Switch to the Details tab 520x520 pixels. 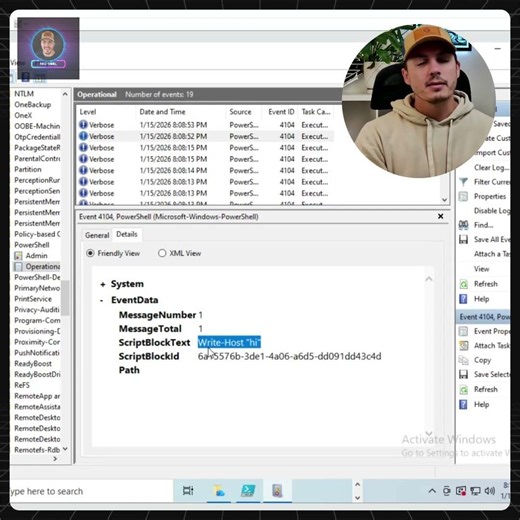coord(127,234)
